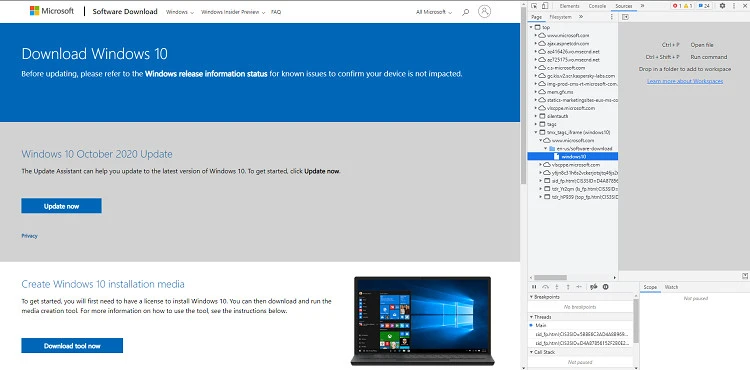Image resolution: width=750 pixels, height=370 pixels.
Task: Click the debugger Step icon
Action: tap(579, 287)
